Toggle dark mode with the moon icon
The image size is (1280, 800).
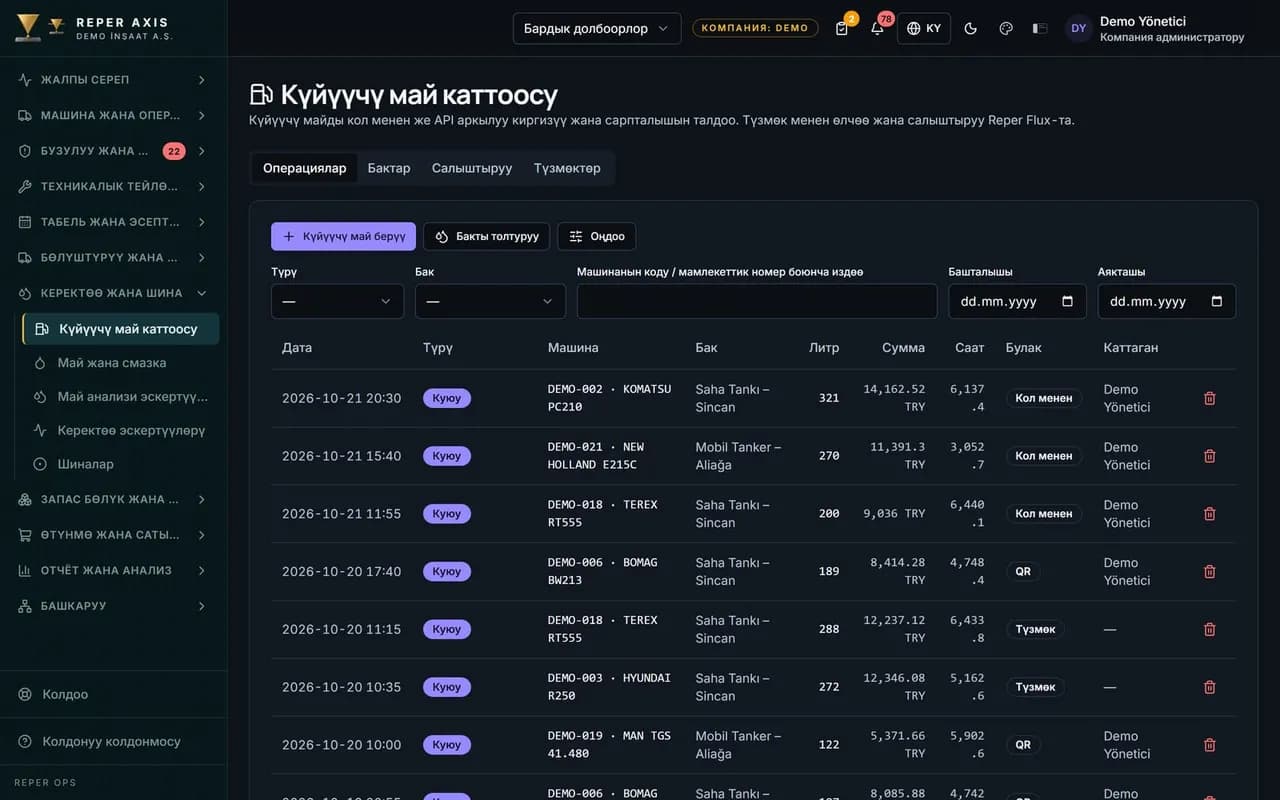pyautogui.click(x=970, y=28)
